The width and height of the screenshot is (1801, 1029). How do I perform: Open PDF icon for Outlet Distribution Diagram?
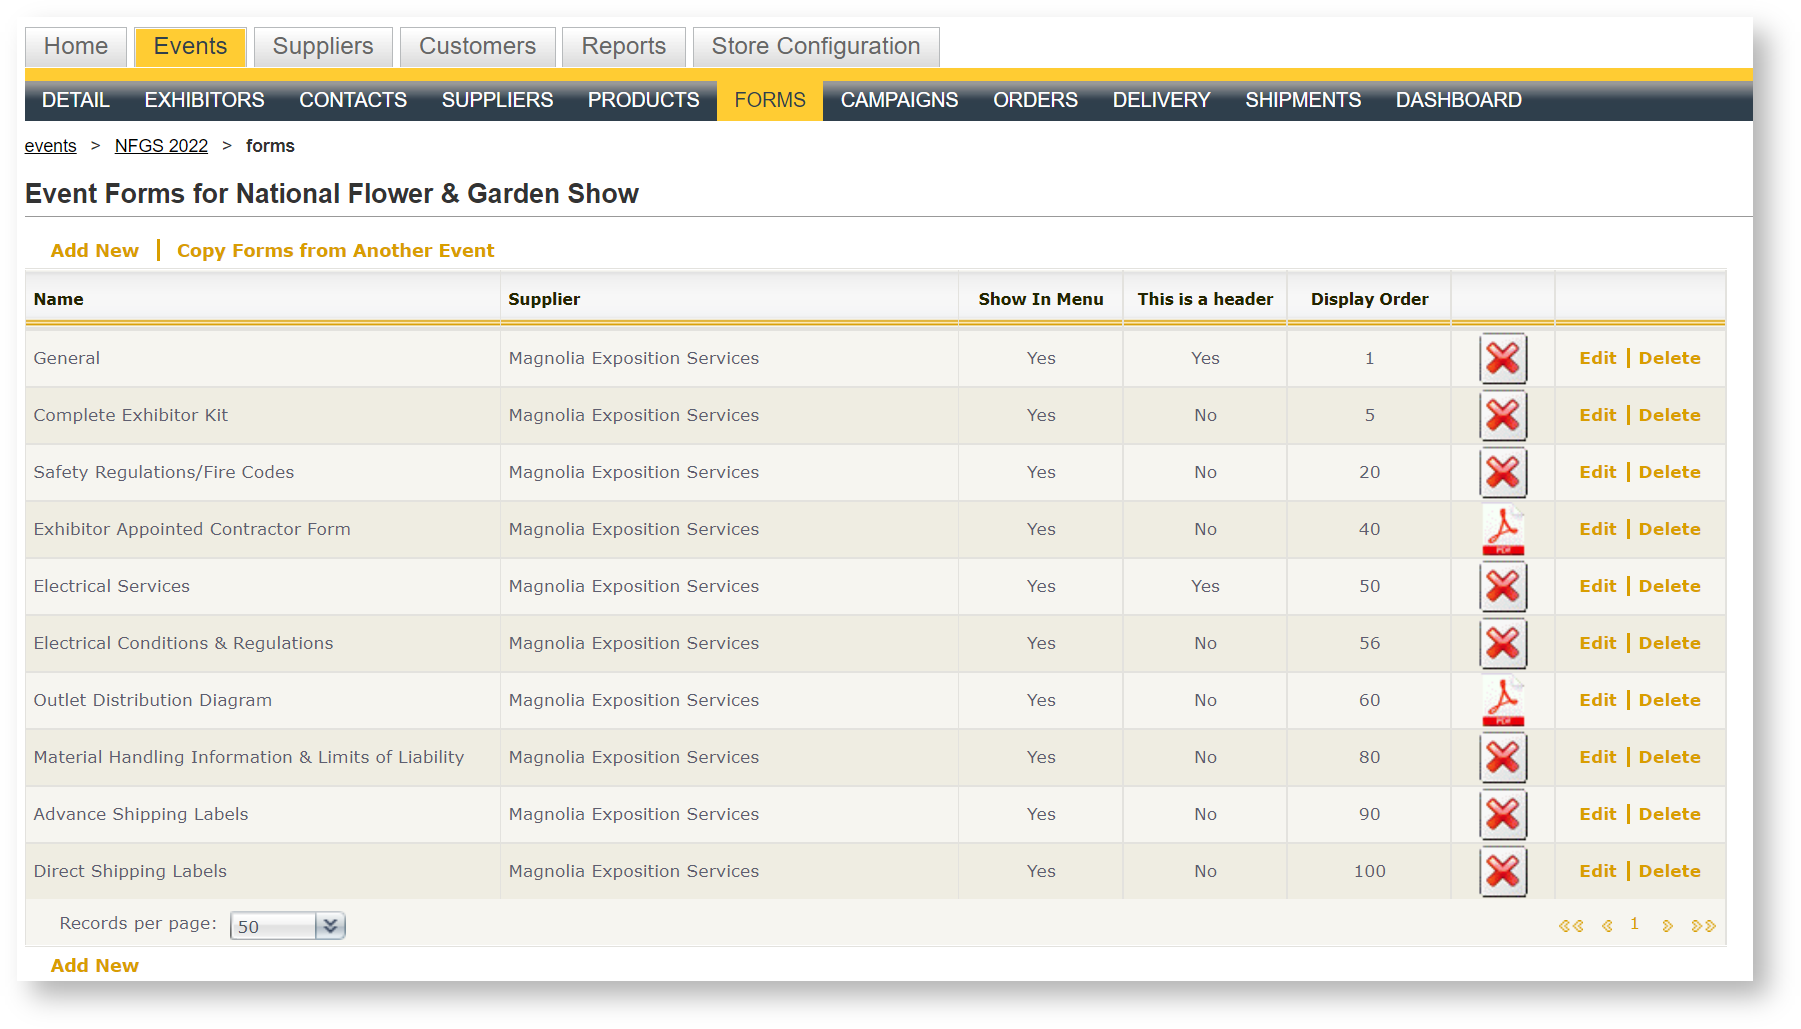tap(1502, 701)
